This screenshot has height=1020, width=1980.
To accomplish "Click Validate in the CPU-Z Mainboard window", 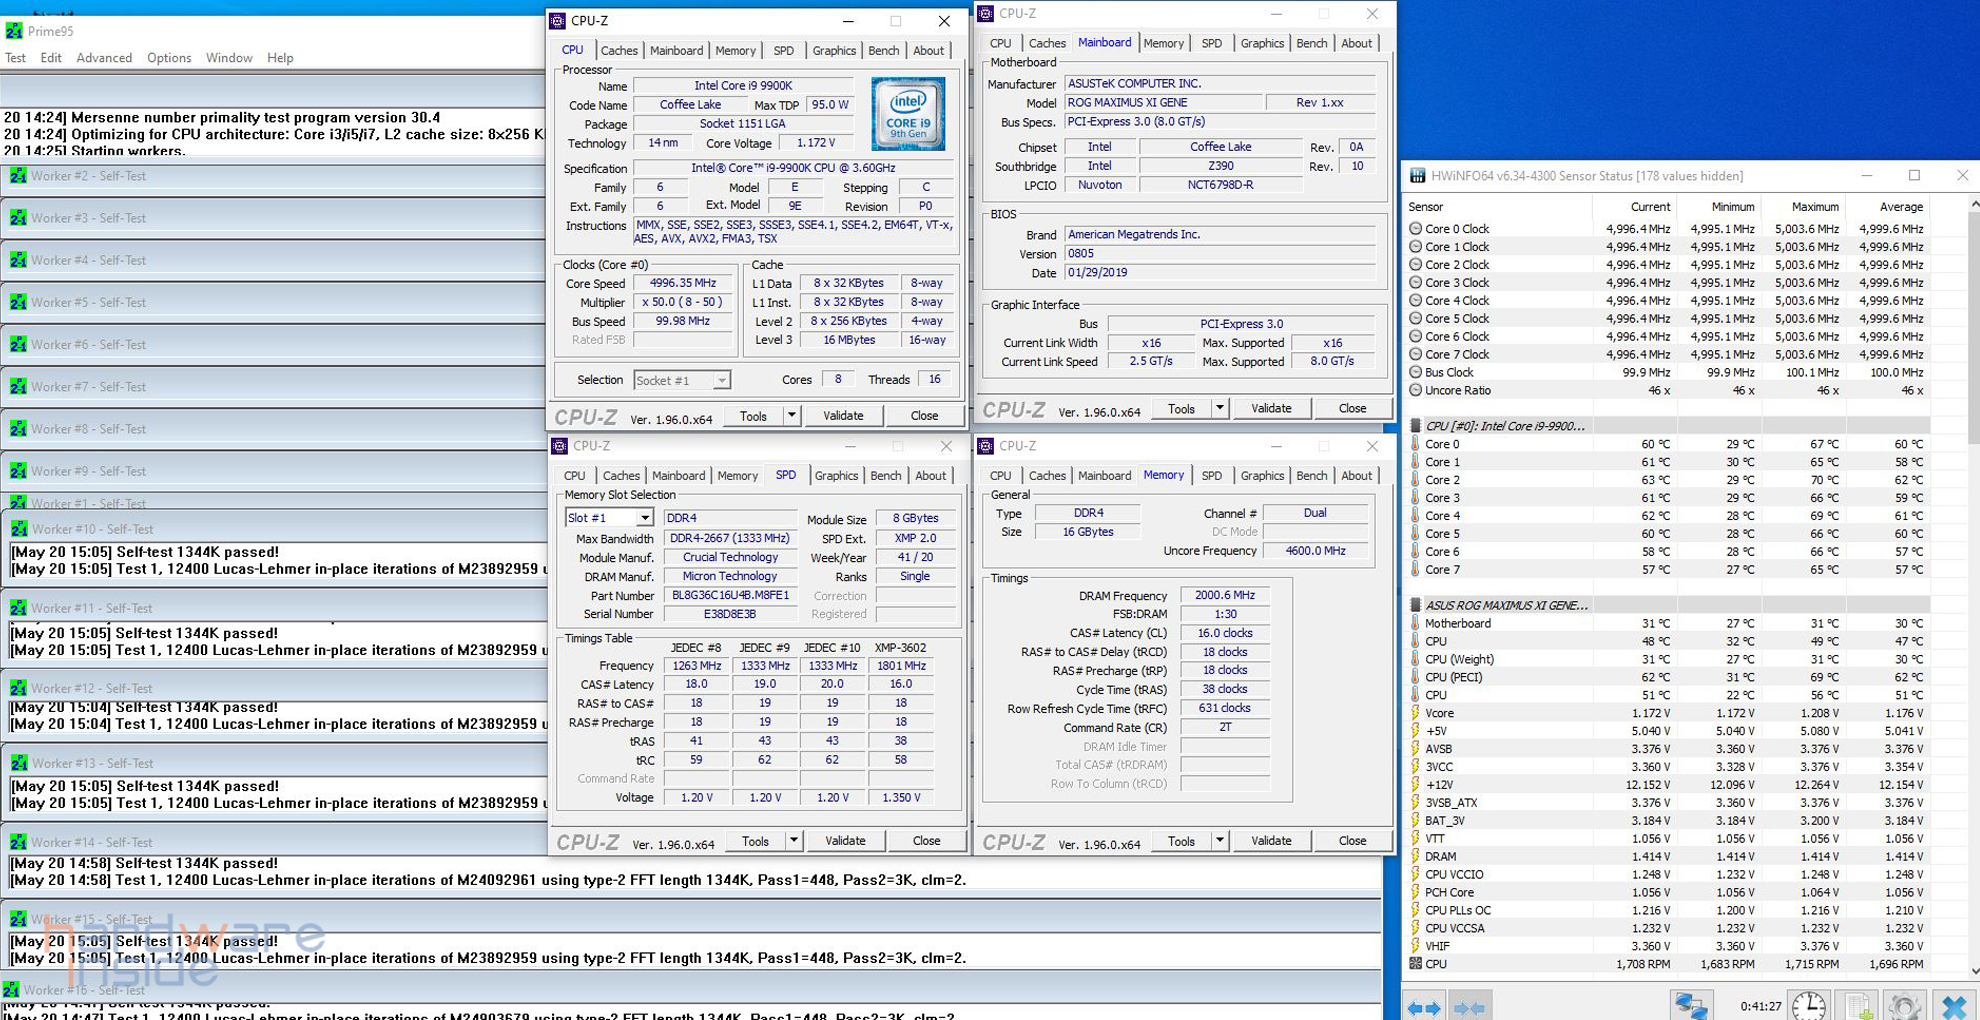I will click(1271, 408).
